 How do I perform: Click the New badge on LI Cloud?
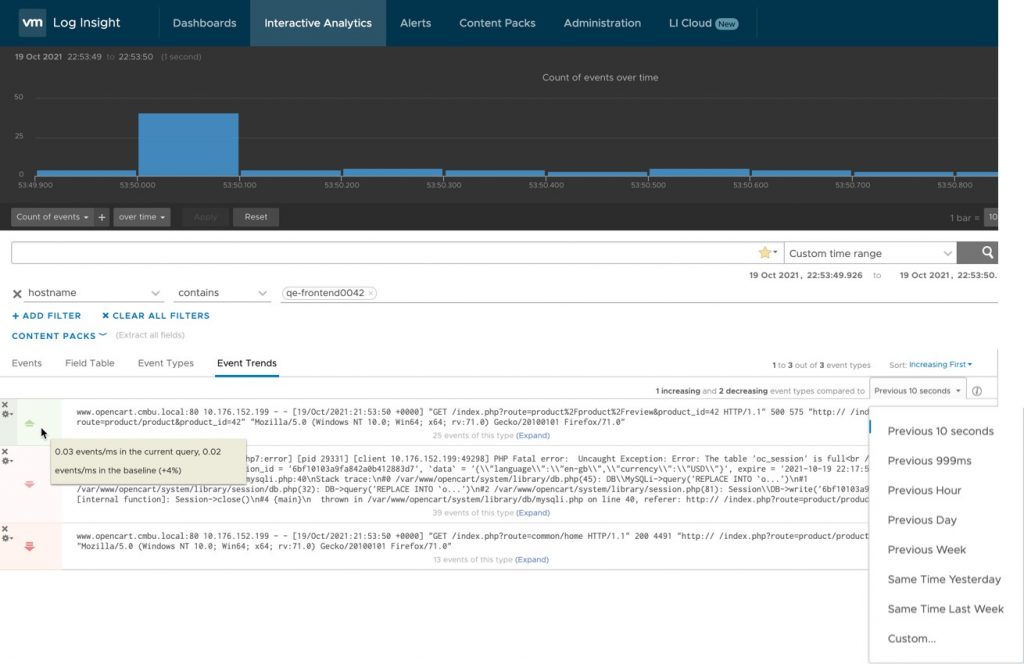[726, 24]
